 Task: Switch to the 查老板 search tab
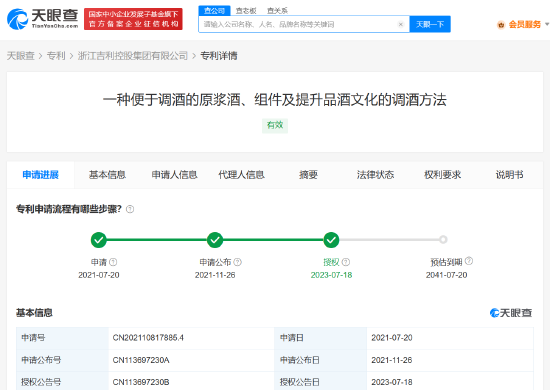(246, 11)
